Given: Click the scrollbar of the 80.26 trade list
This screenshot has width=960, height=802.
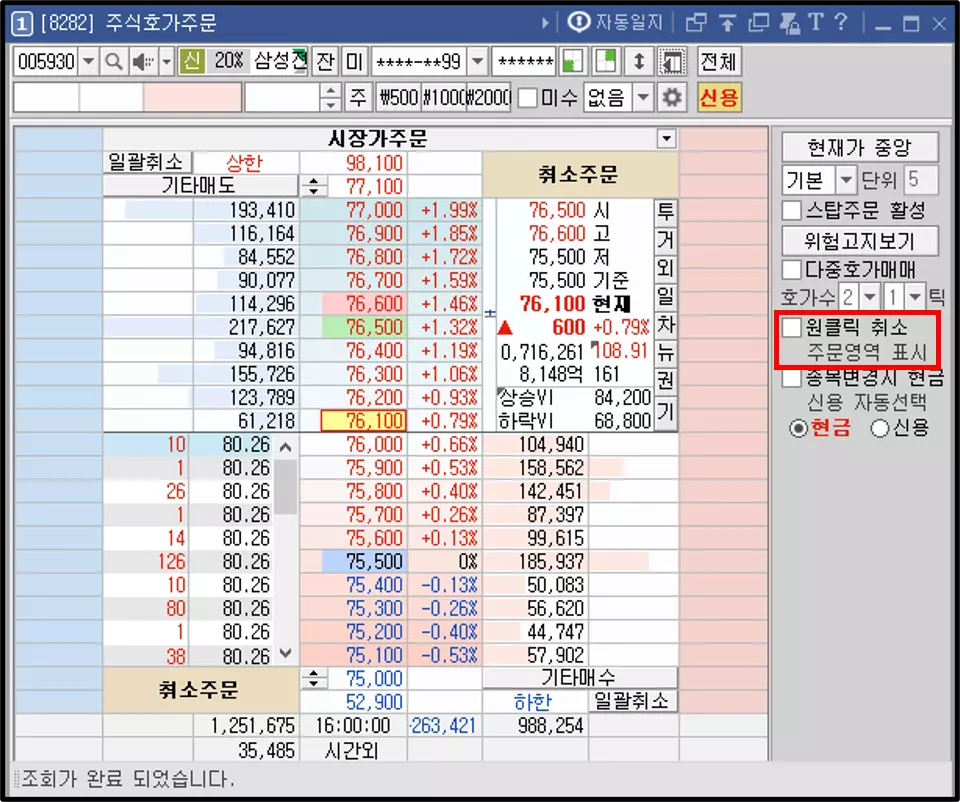Looking at the screenshot, I should tap(285, 551).
